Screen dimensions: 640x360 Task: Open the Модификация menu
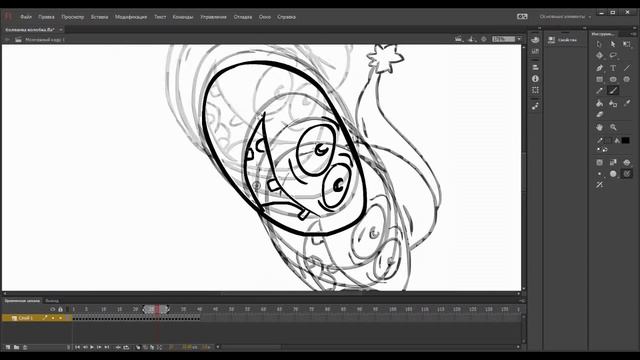(131, 17)
